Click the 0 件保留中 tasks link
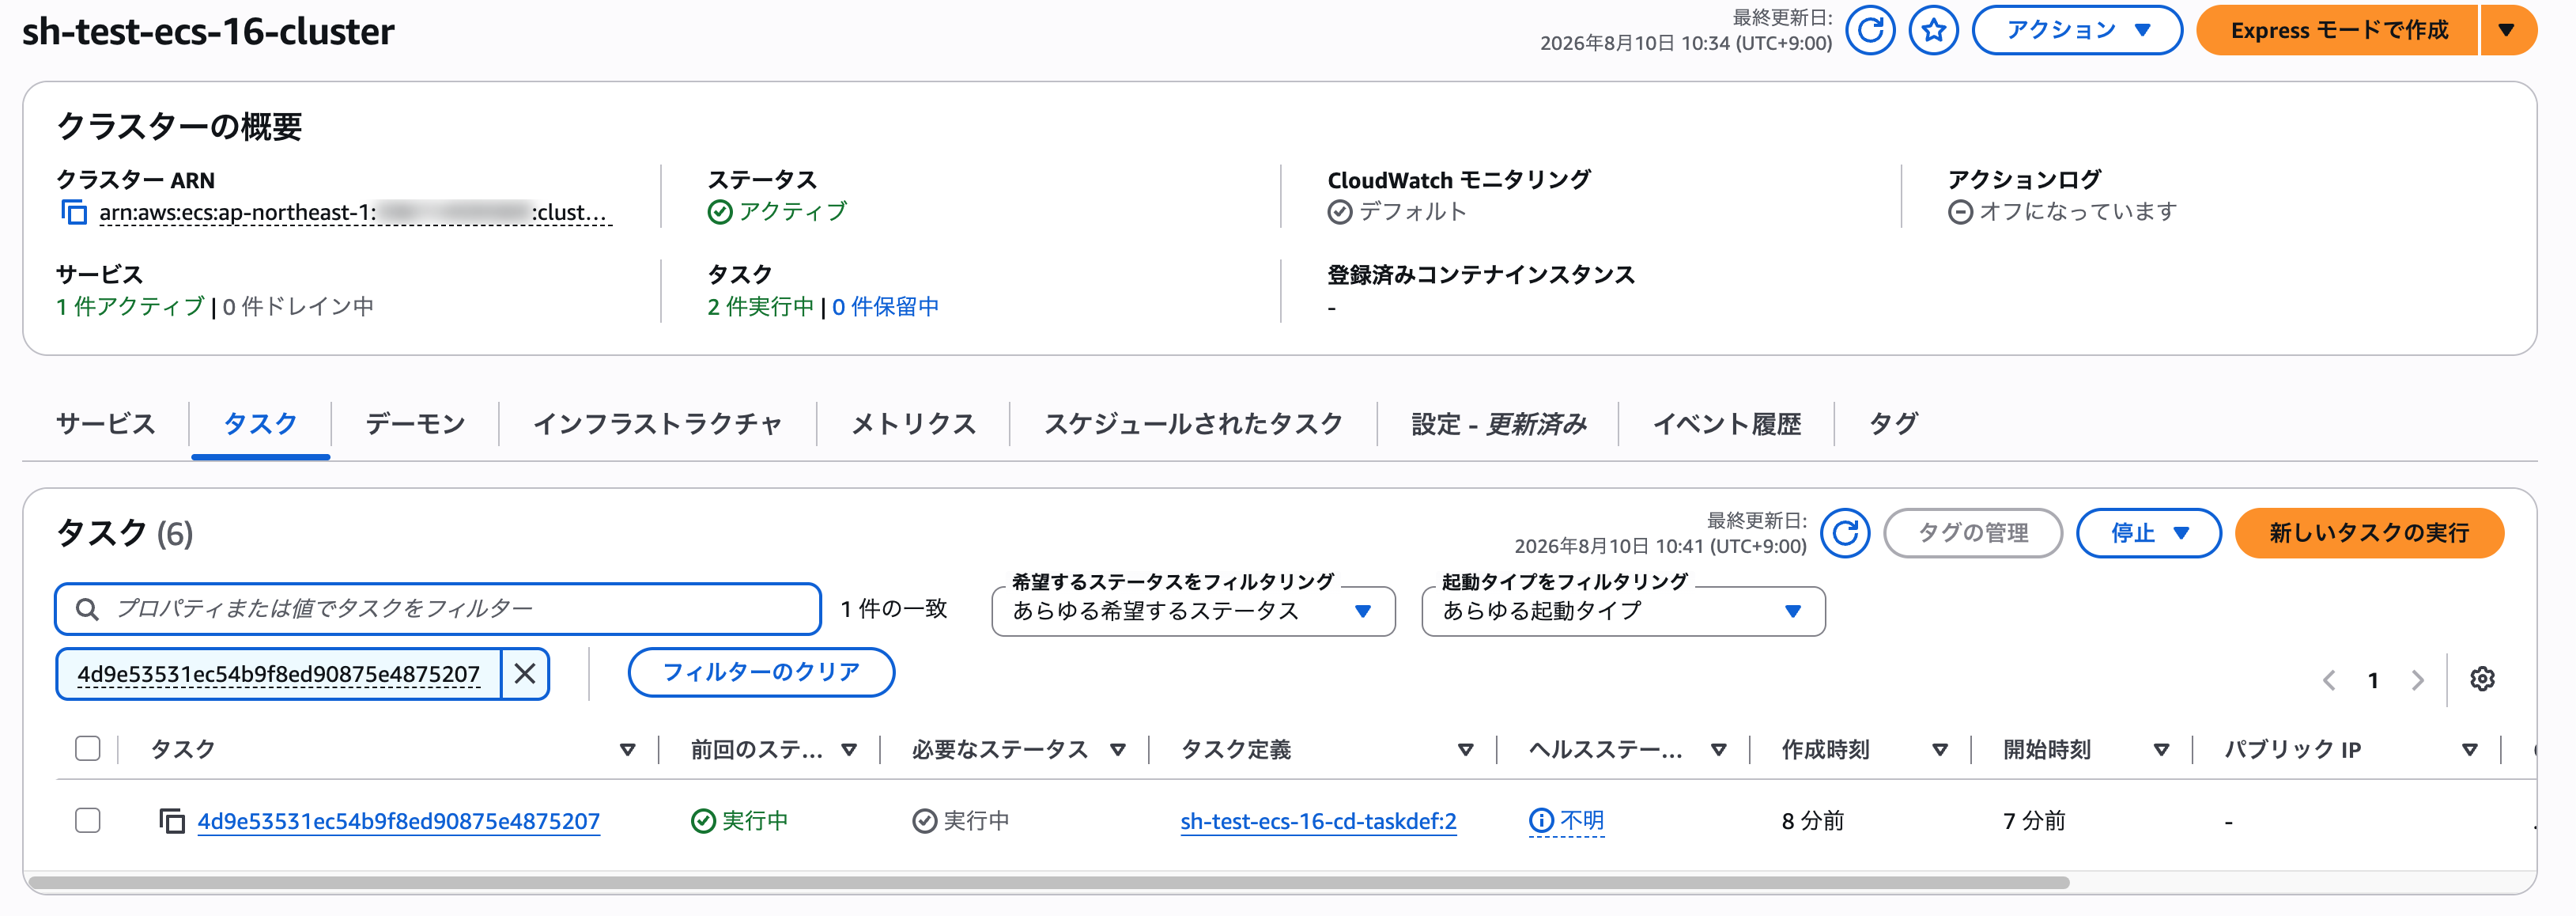 point(885,306)
